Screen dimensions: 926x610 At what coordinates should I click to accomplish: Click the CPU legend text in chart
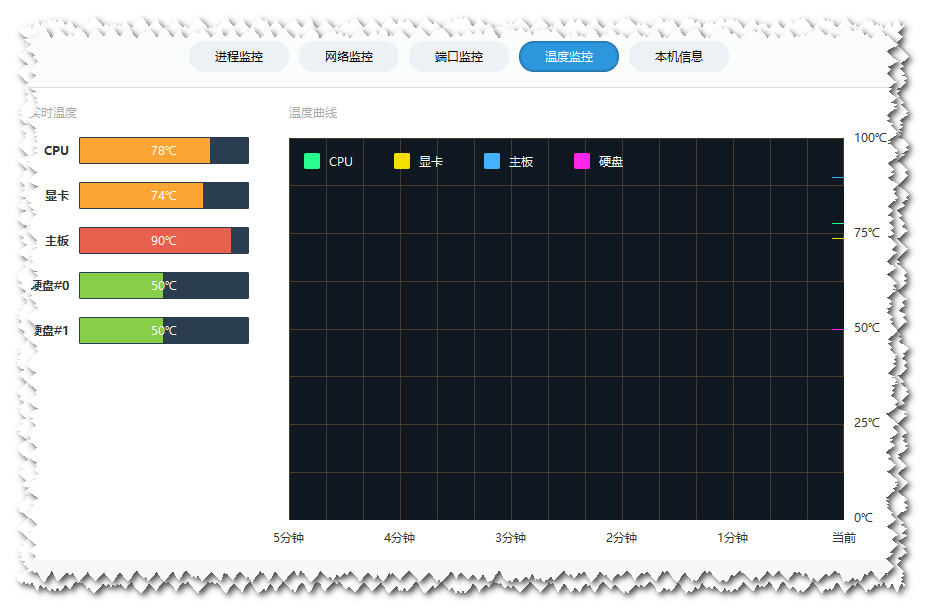click(341, 161)
